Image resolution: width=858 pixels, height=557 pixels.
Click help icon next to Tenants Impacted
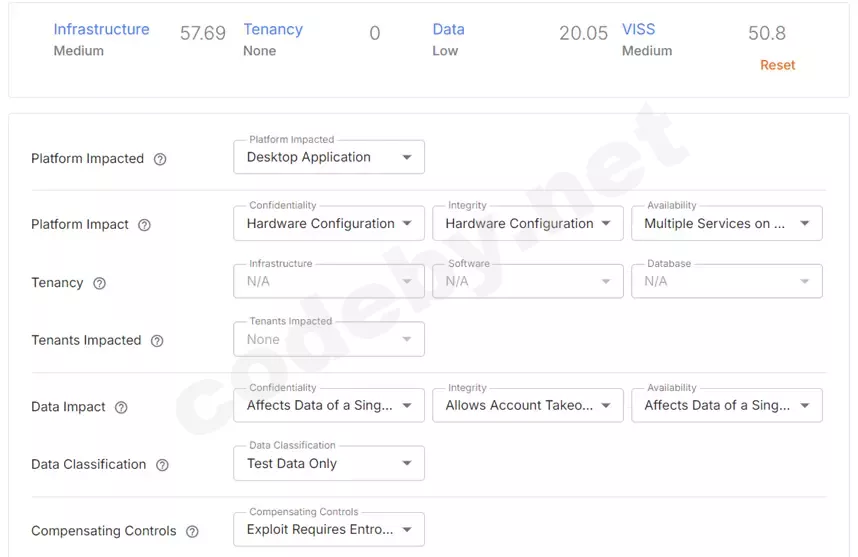[157, 341]
